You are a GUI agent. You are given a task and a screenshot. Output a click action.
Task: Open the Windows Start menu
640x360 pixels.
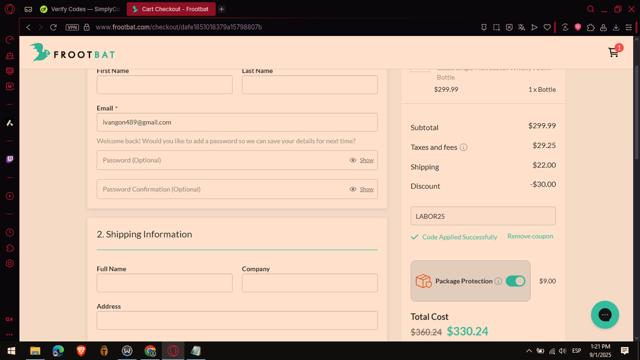pyautogui.click(x=11, y=351)
